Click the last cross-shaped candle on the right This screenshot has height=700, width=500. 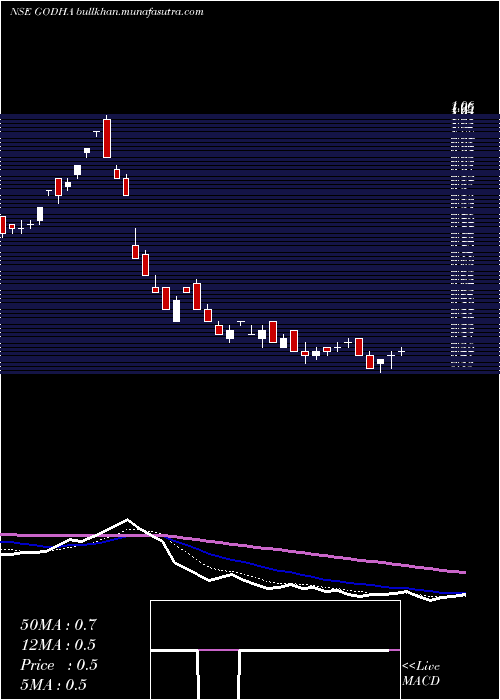pos(401,352)
